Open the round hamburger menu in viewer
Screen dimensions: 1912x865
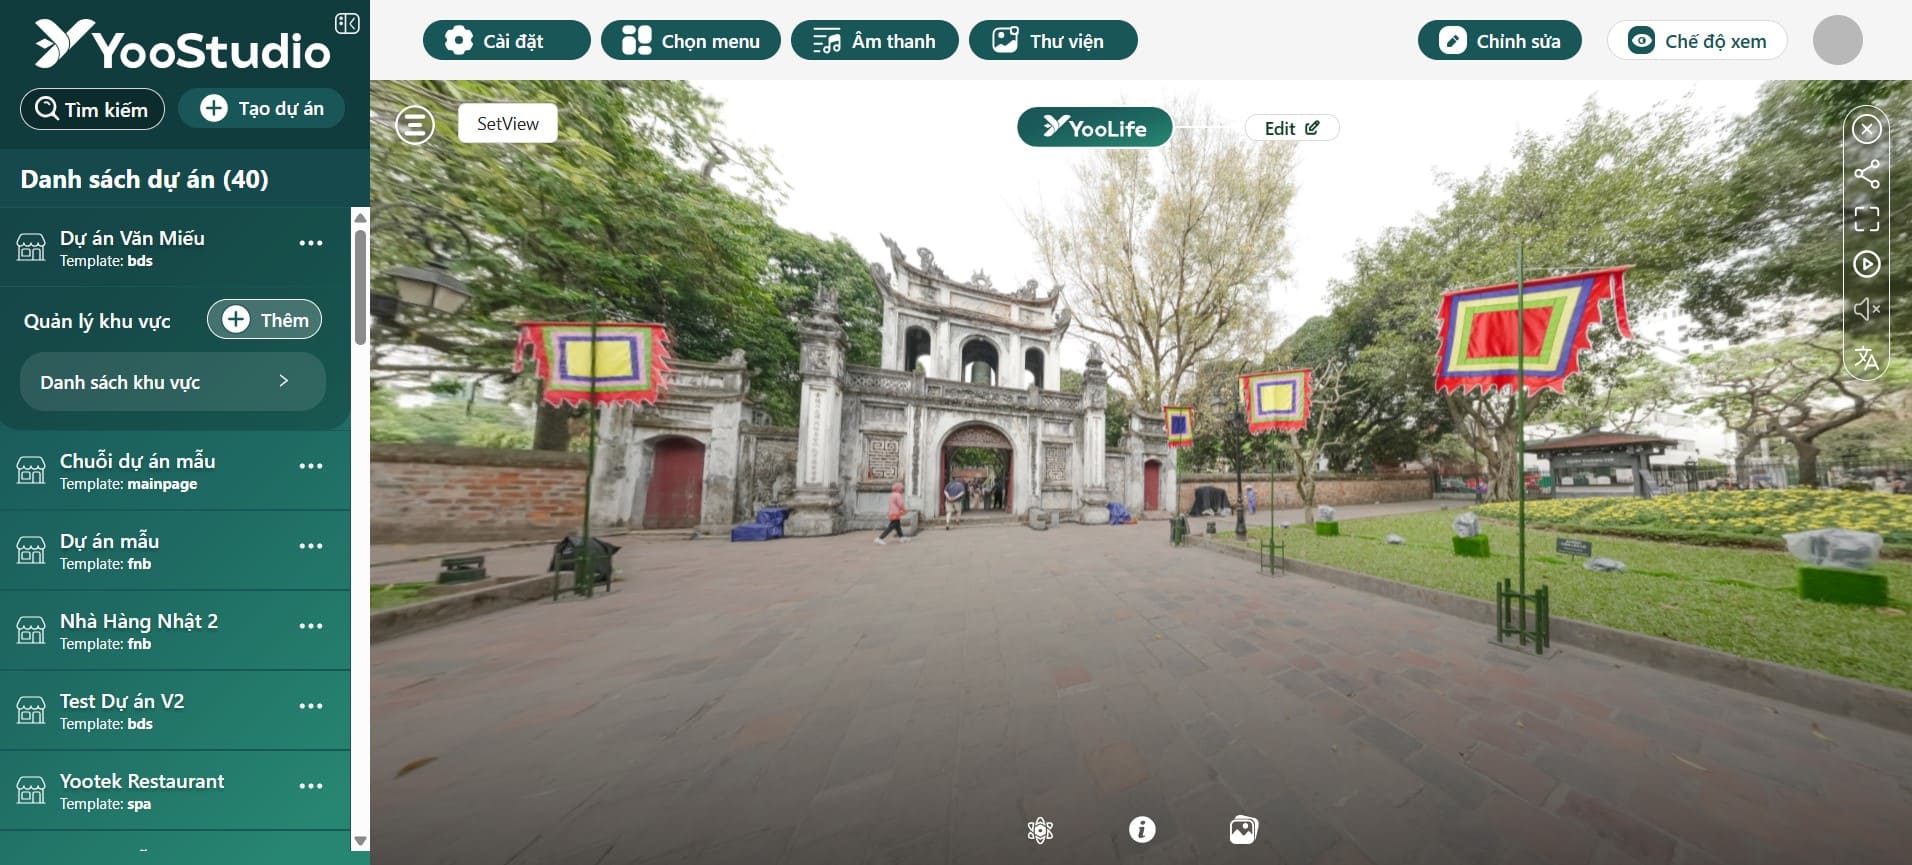coord(414,125)
